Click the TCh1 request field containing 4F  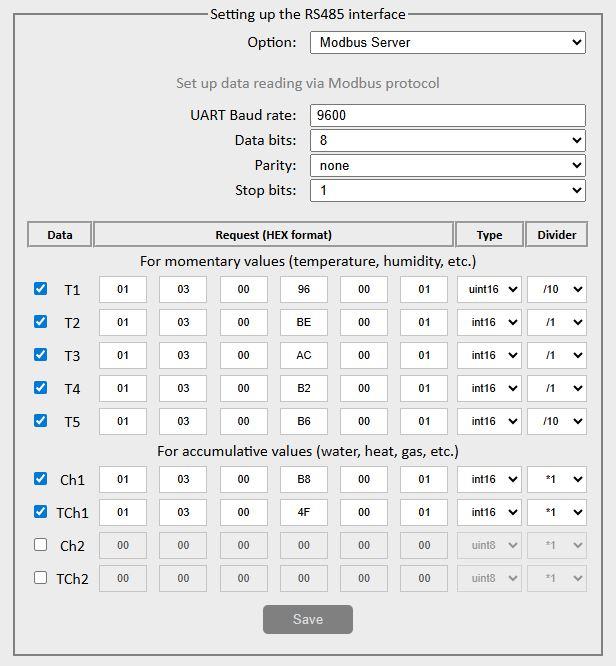304,513
